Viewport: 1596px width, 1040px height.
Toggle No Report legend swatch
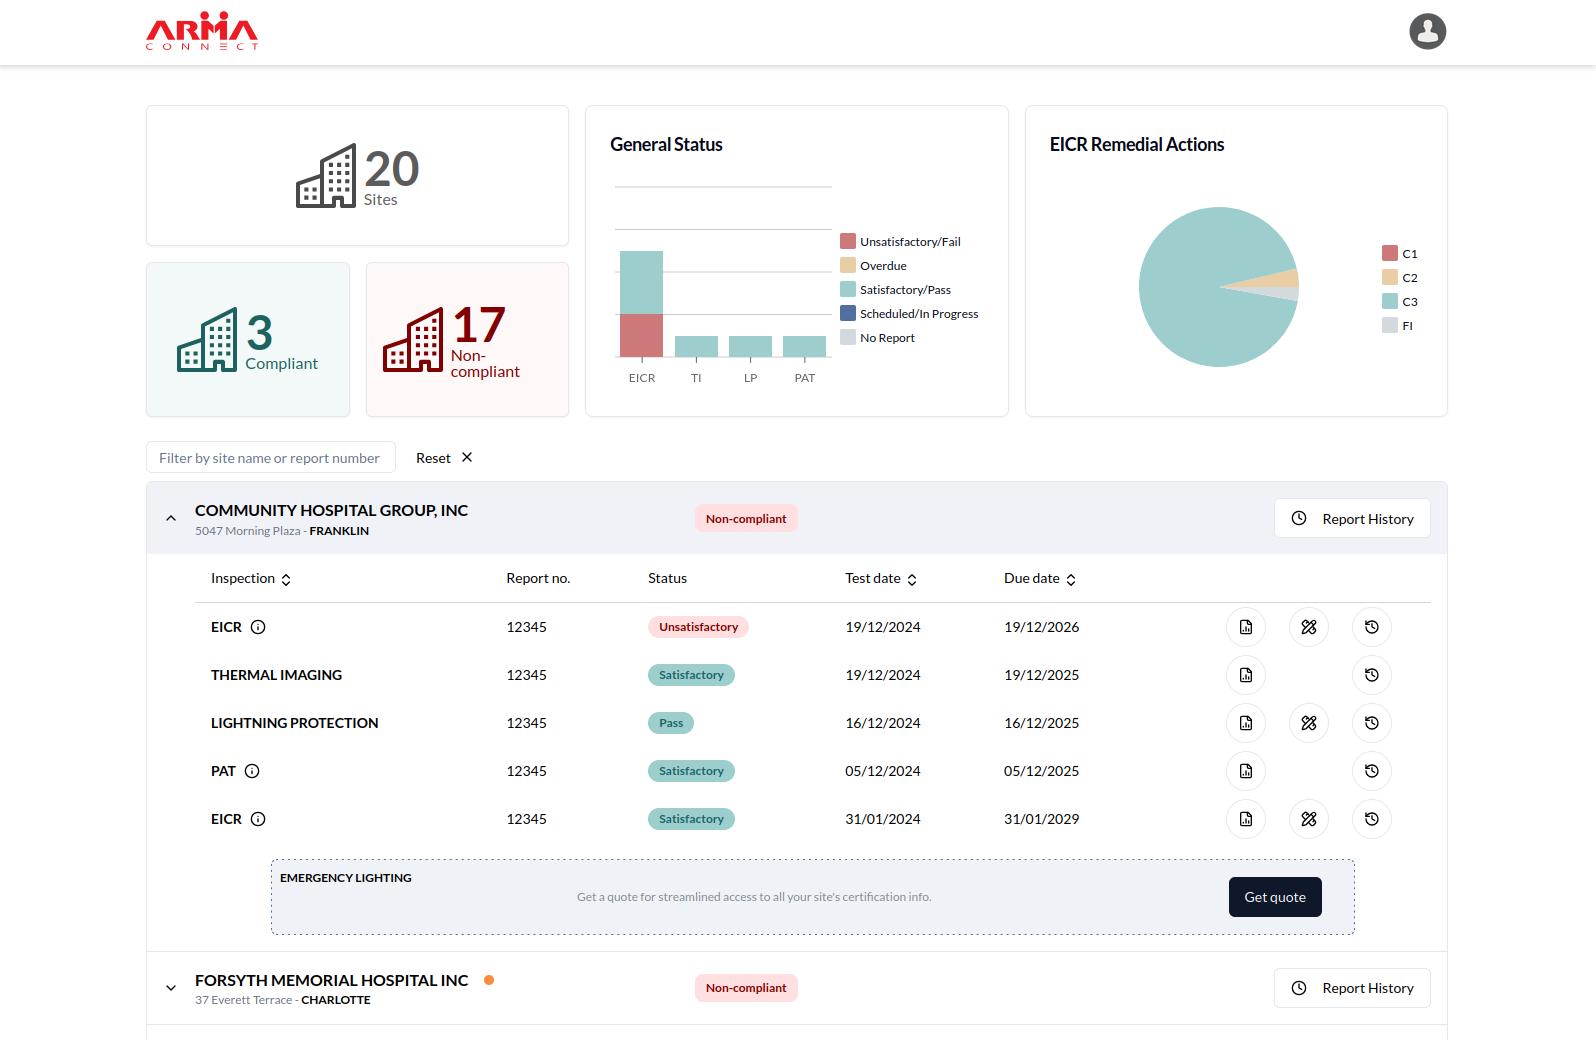(848, 337)
